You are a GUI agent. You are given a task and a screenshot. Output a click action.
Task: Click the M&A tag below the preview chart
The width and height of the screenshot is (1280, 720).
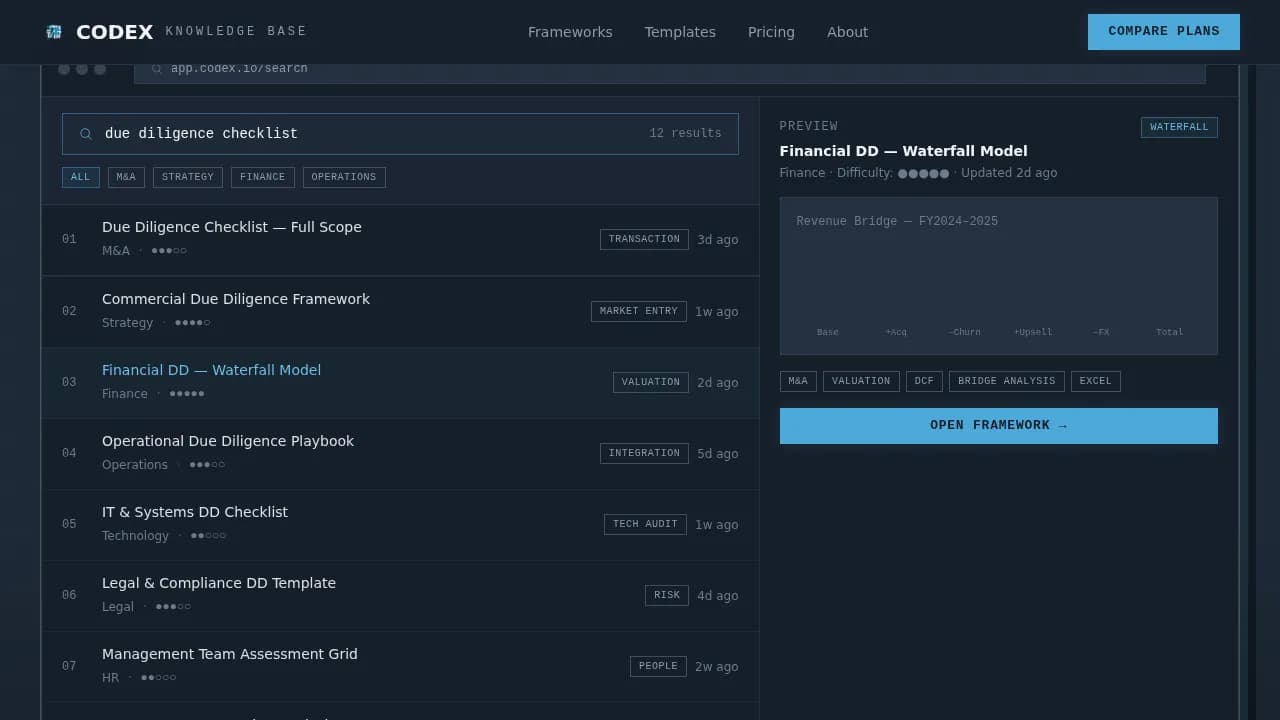point(798,382)
